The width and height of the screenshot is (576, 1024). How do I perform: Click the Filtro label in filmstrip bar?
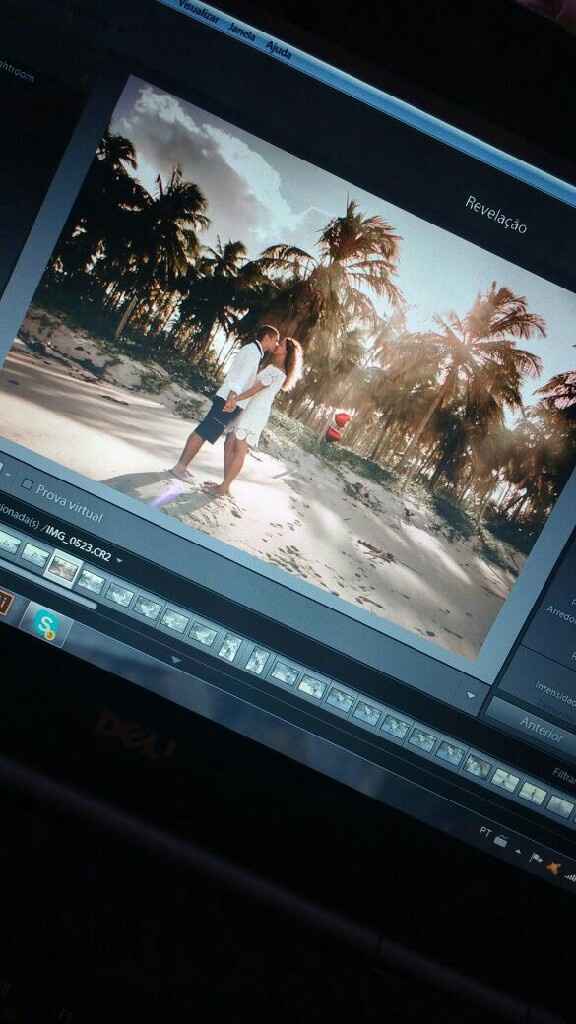coord(564,776)
